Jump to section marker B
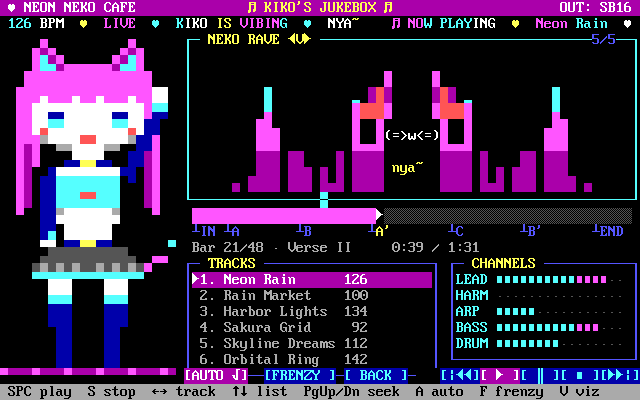 pyautogui.click(x=304, y=231)
